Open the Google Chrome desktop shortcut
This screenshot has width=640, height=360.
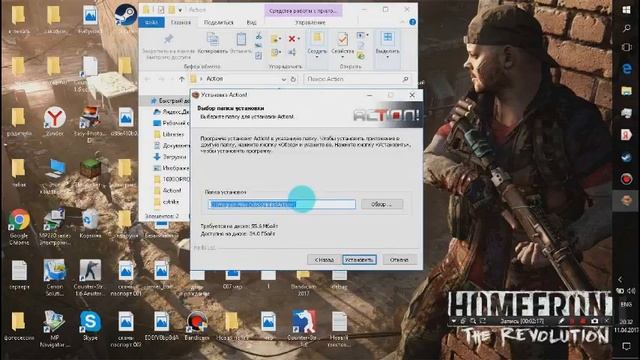(x=19, y=227)
